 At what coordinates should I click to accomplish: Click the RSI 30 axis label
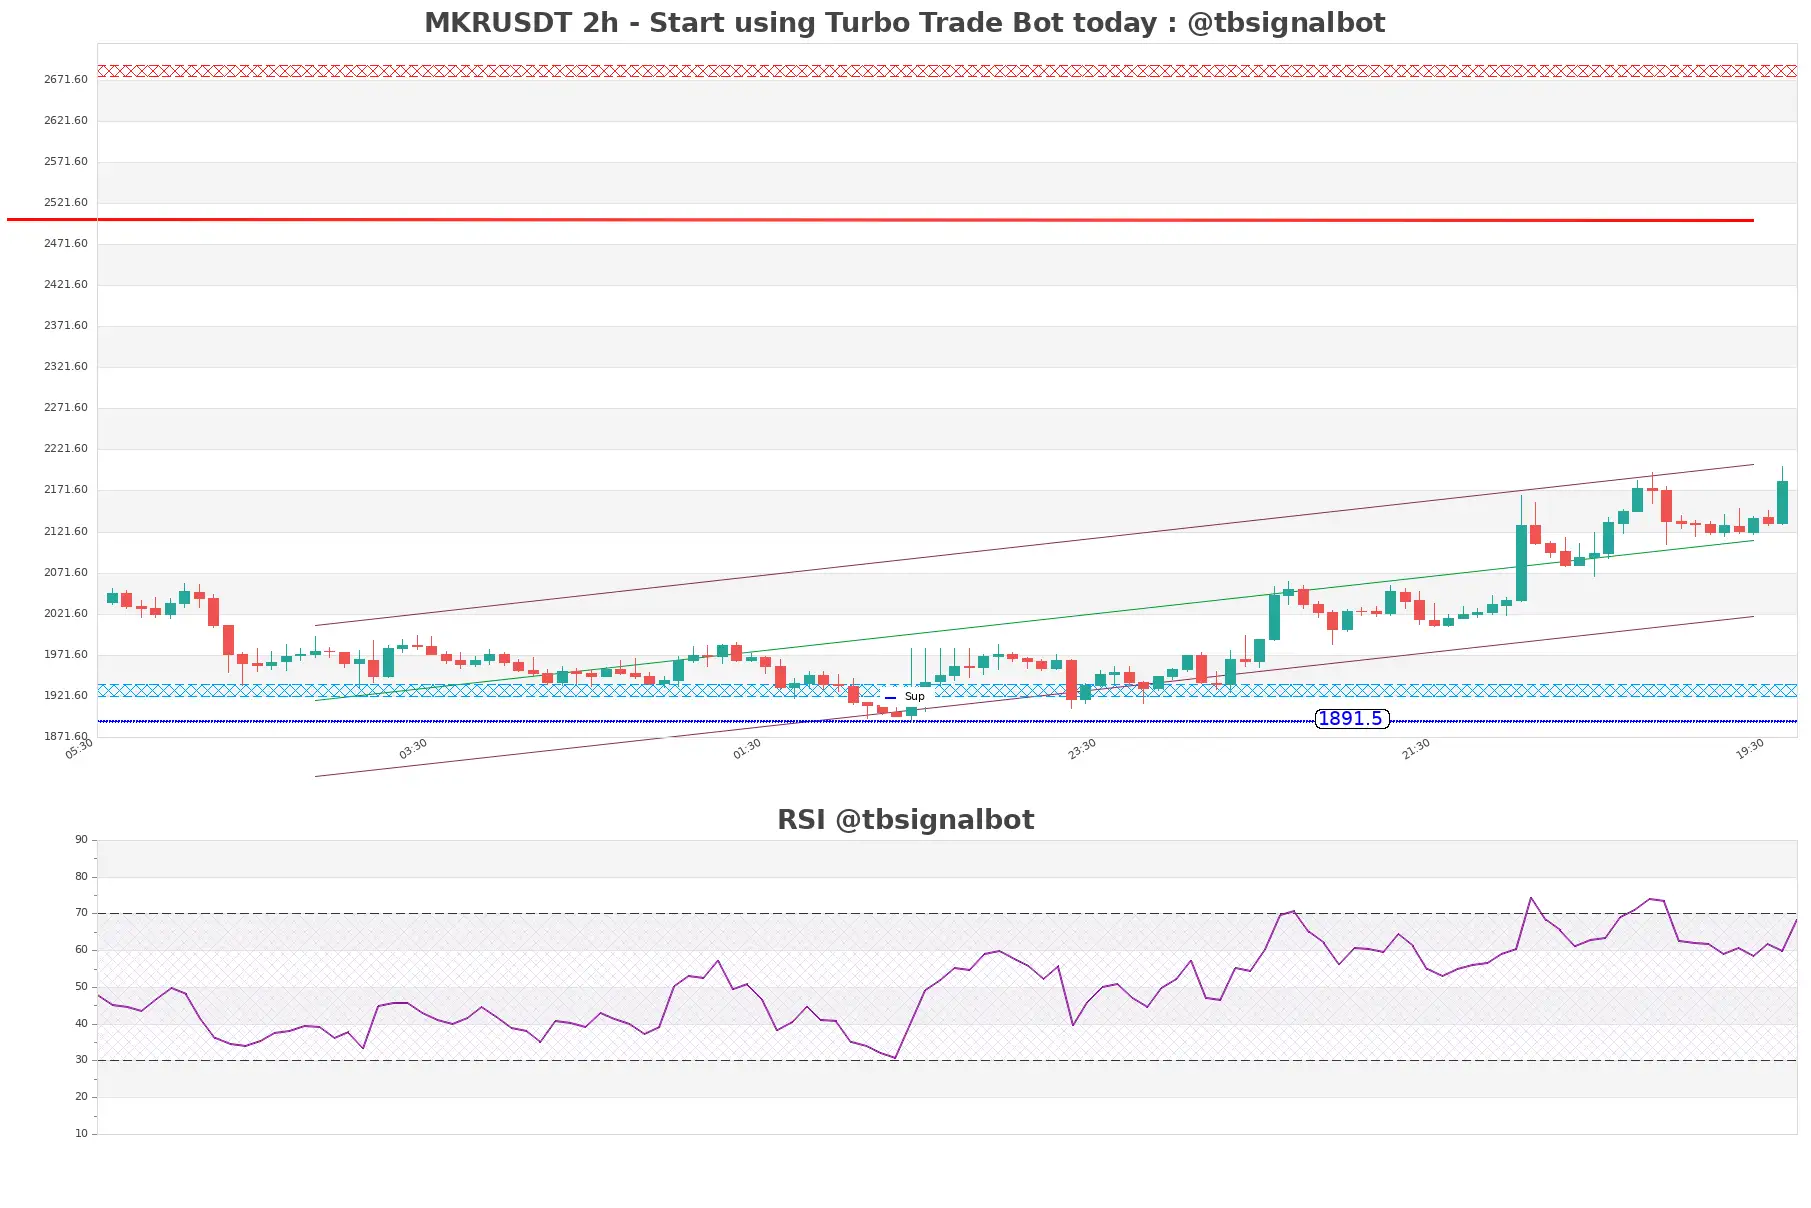[81, 1059]
